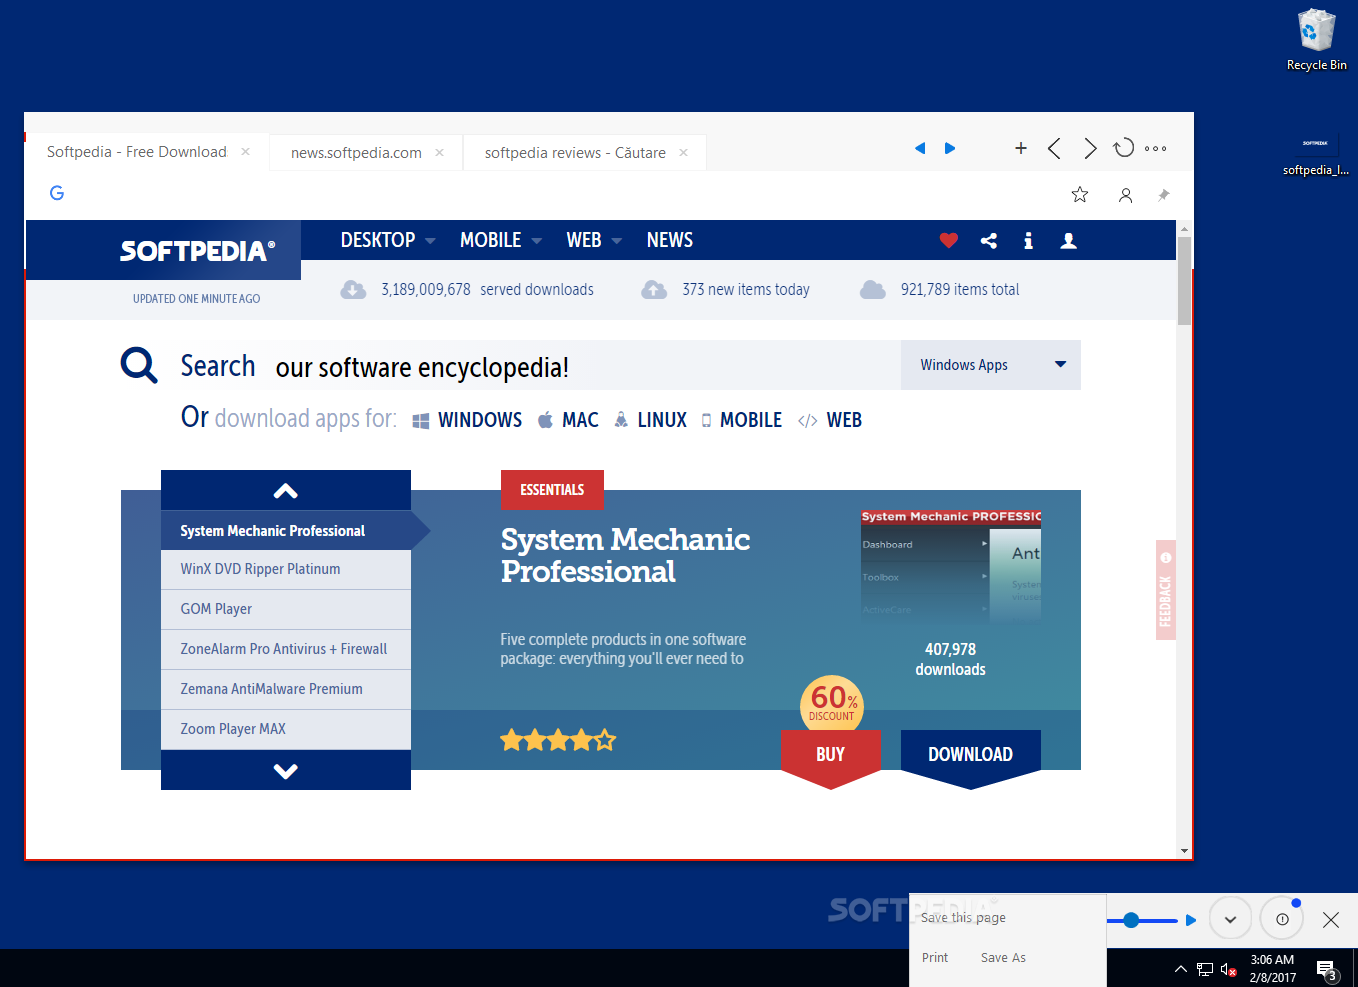Click the magnifying glass search icon

point(139,365)
